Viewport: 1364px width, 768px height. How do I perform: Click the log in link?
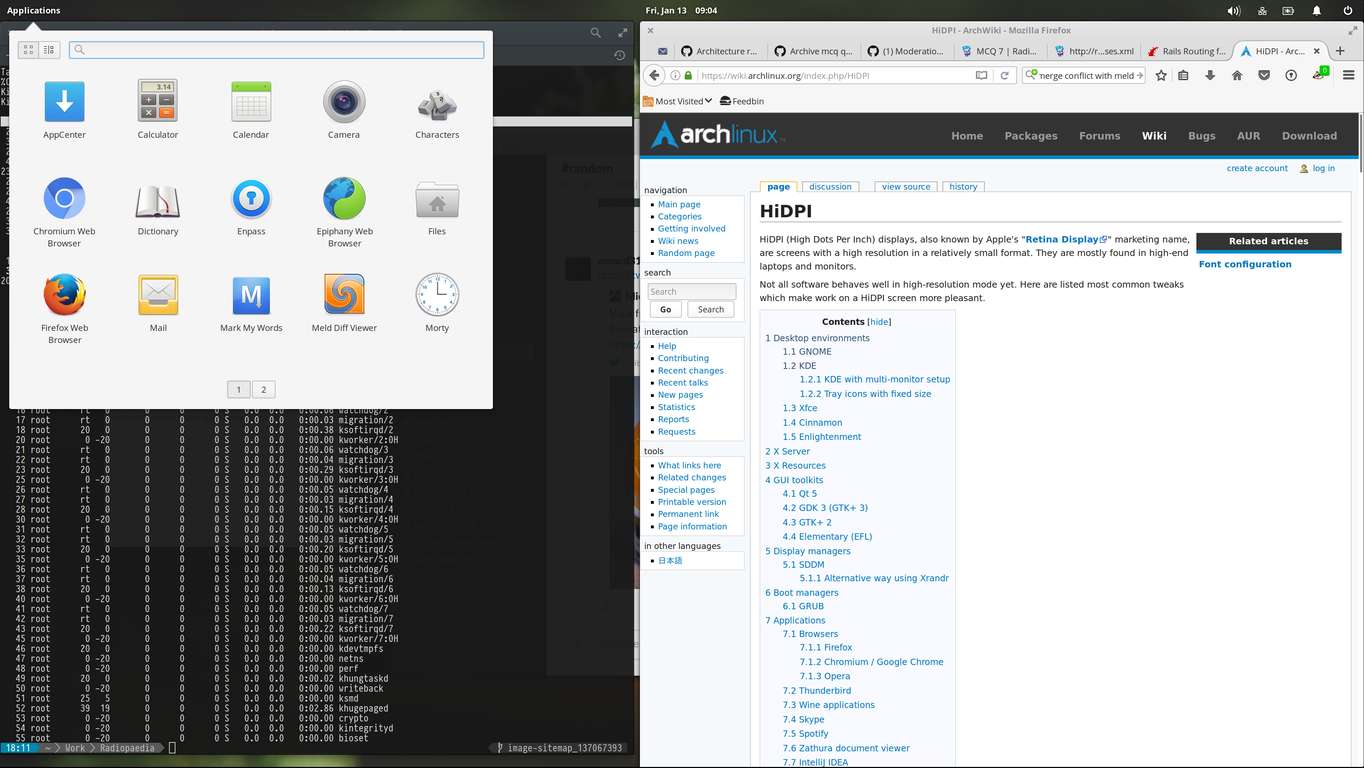point(1323,168)
